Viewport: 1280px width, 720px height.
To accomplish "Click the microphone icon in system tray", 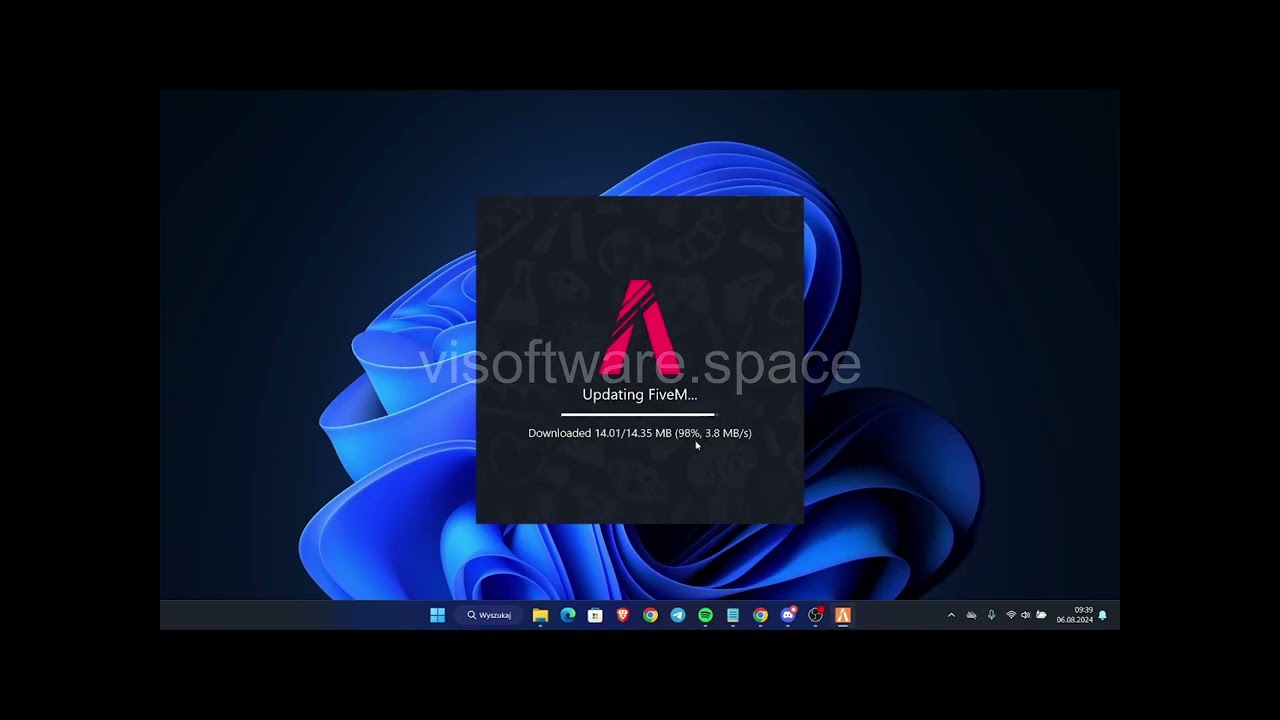I will [x=991, y=615].
